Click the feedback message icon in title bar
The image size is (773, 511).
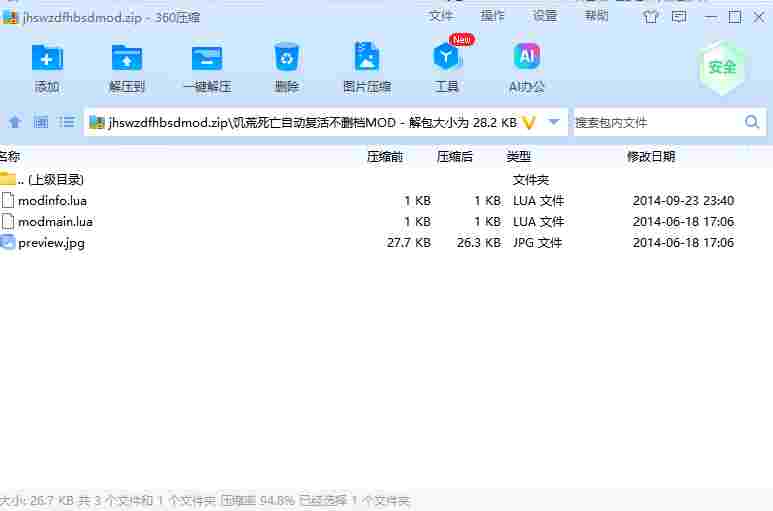679,17
